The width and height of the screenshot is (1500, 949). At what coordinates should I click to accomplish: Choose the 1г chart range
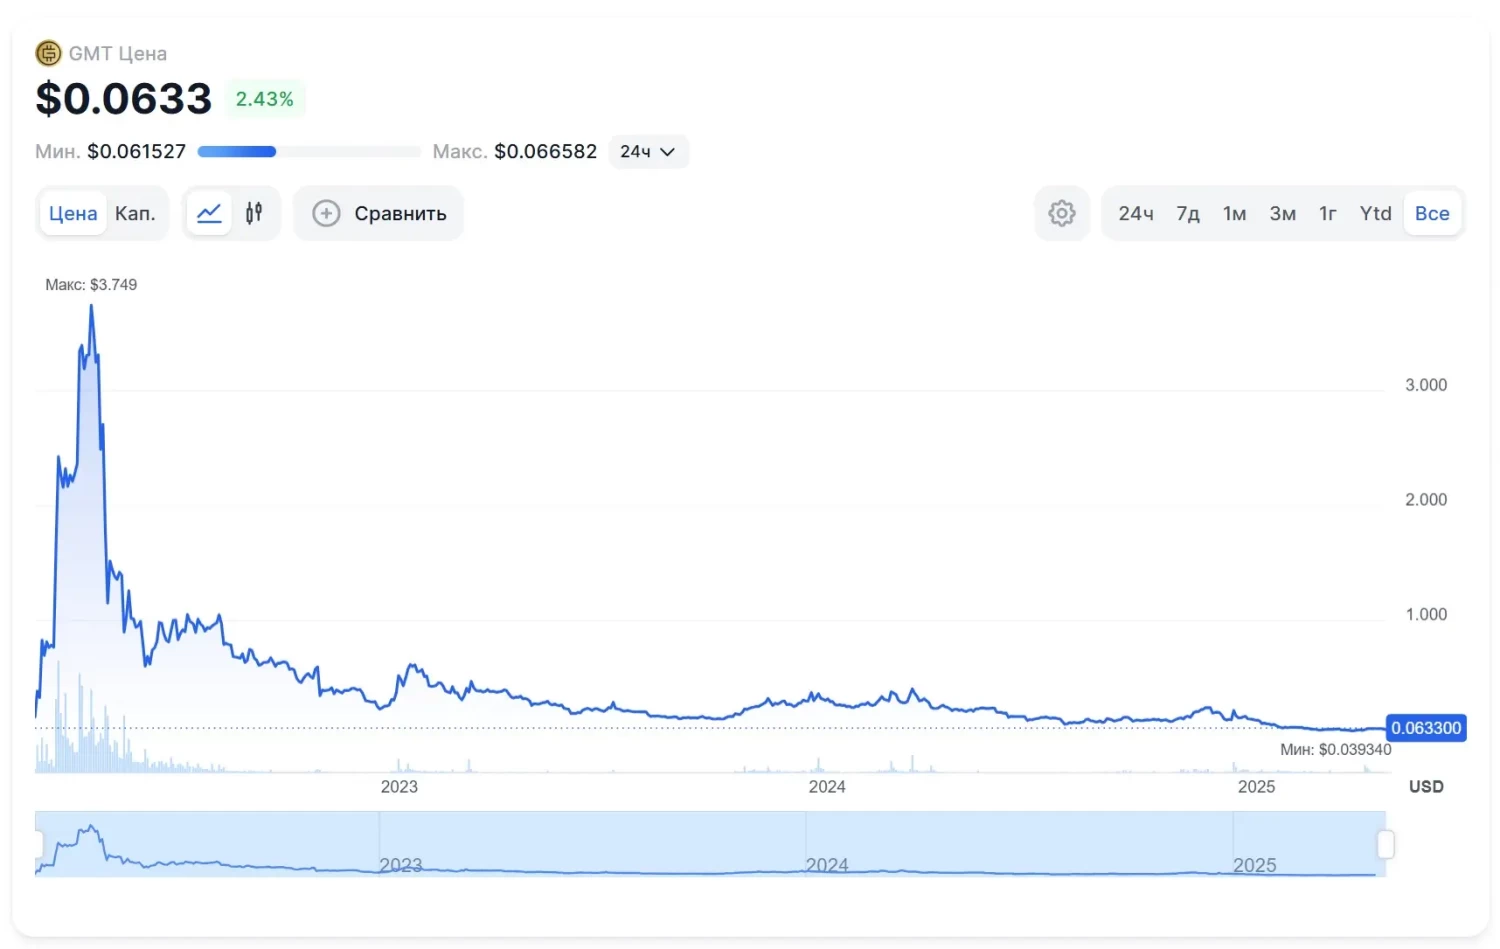(x=1328, y=213)
